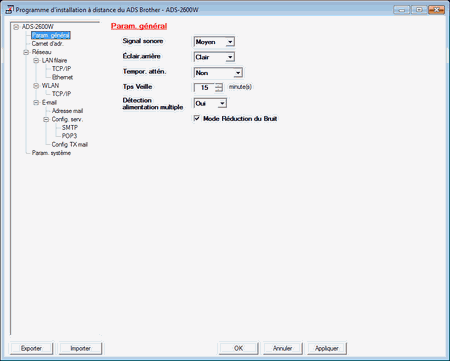Click the Appliquer button

(x=327, y=348)
